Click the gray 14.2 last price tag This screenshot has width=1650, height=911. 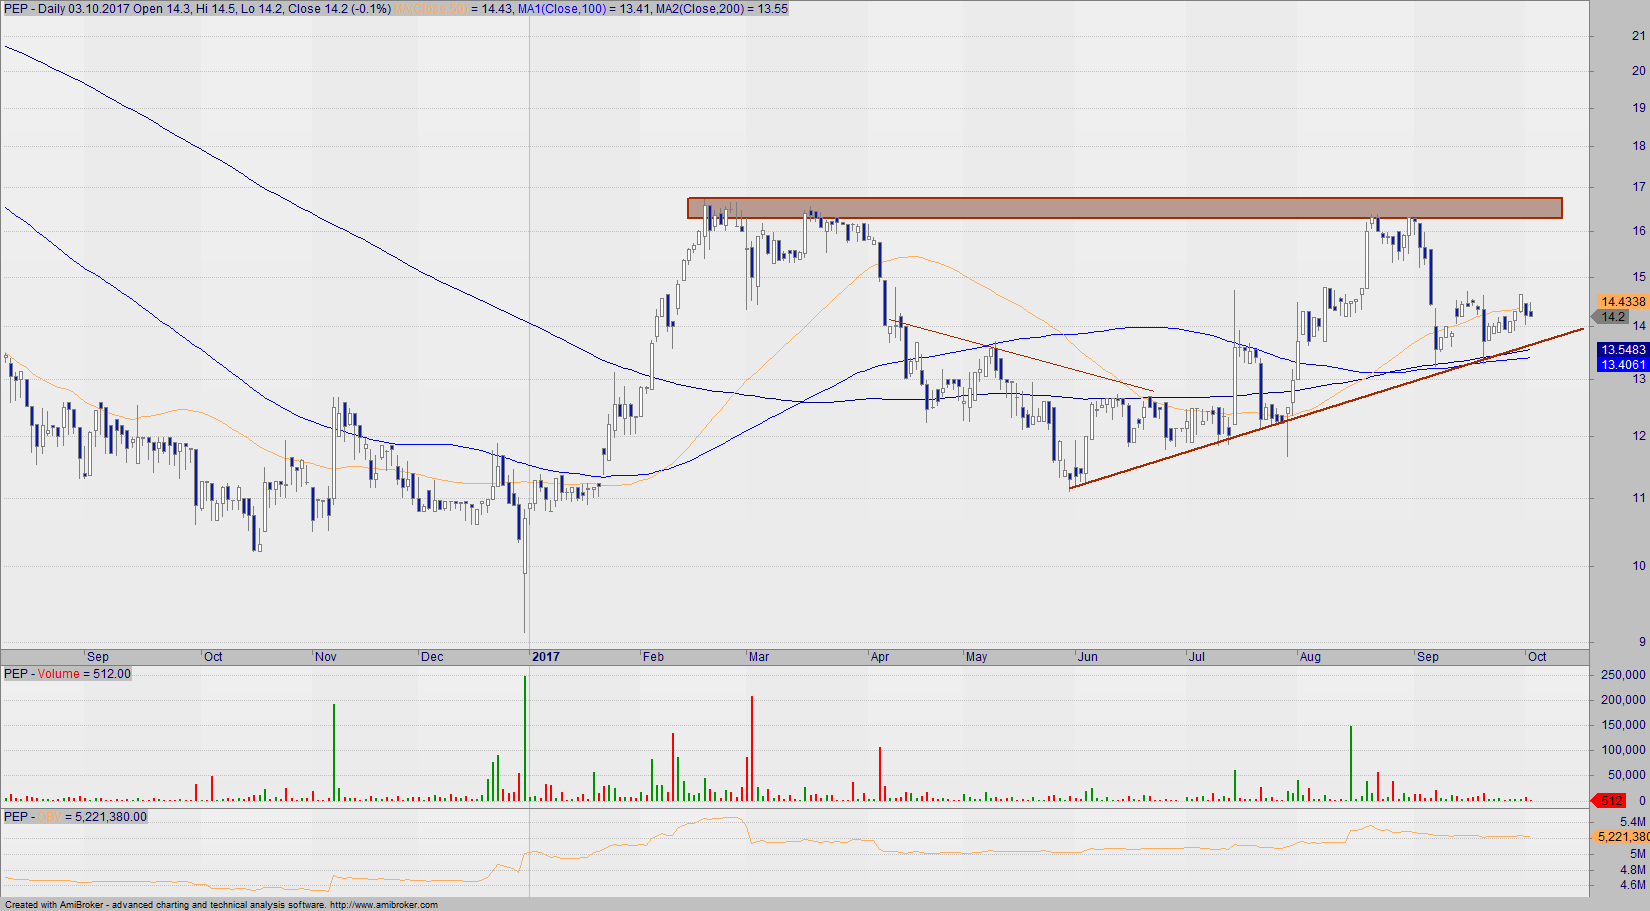(1612, 317)
